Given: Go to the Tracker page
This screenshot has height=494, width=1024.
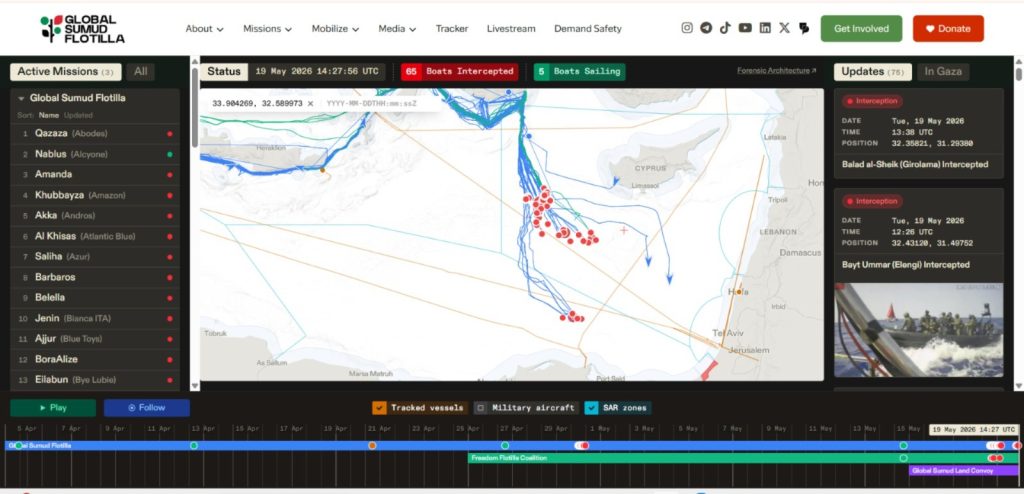Looking at the screenshot, I should [x=452, y=29].
